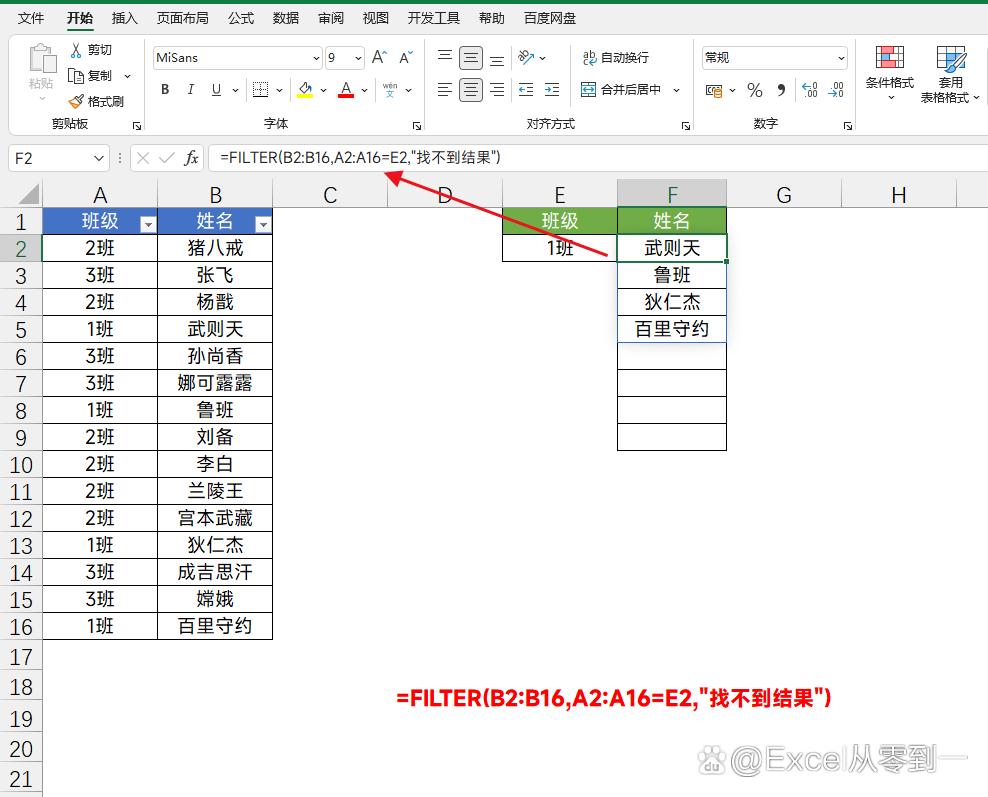Click the formula Cancel (X) button
The image size is (988, 797).
[x=143, y=158]
